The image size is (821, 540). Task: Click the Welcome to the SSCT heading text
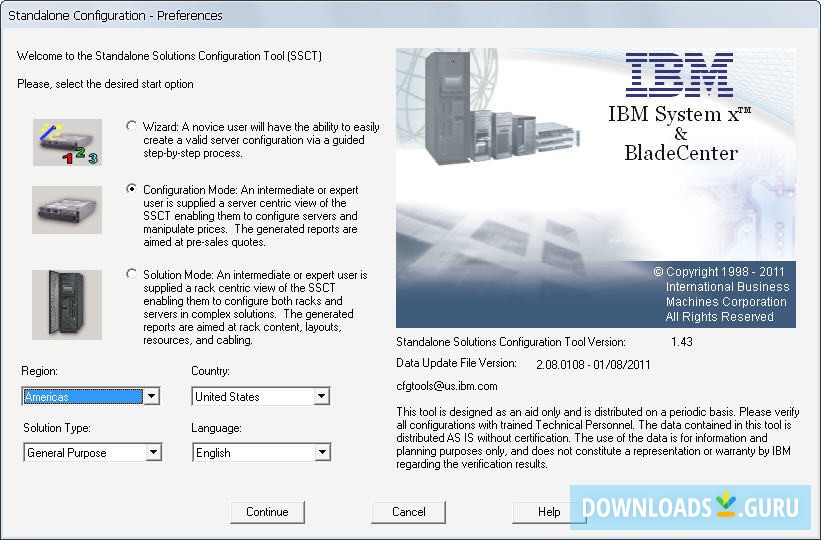[x=169, y=56]
